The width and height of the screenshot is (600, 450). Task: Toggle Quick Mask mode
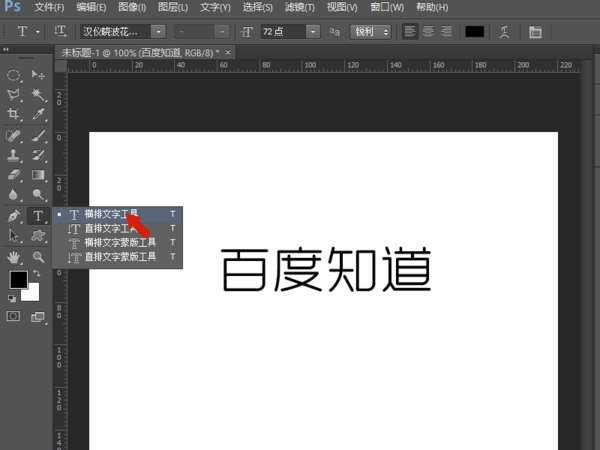pyautogui.click(x=14, y=316)
